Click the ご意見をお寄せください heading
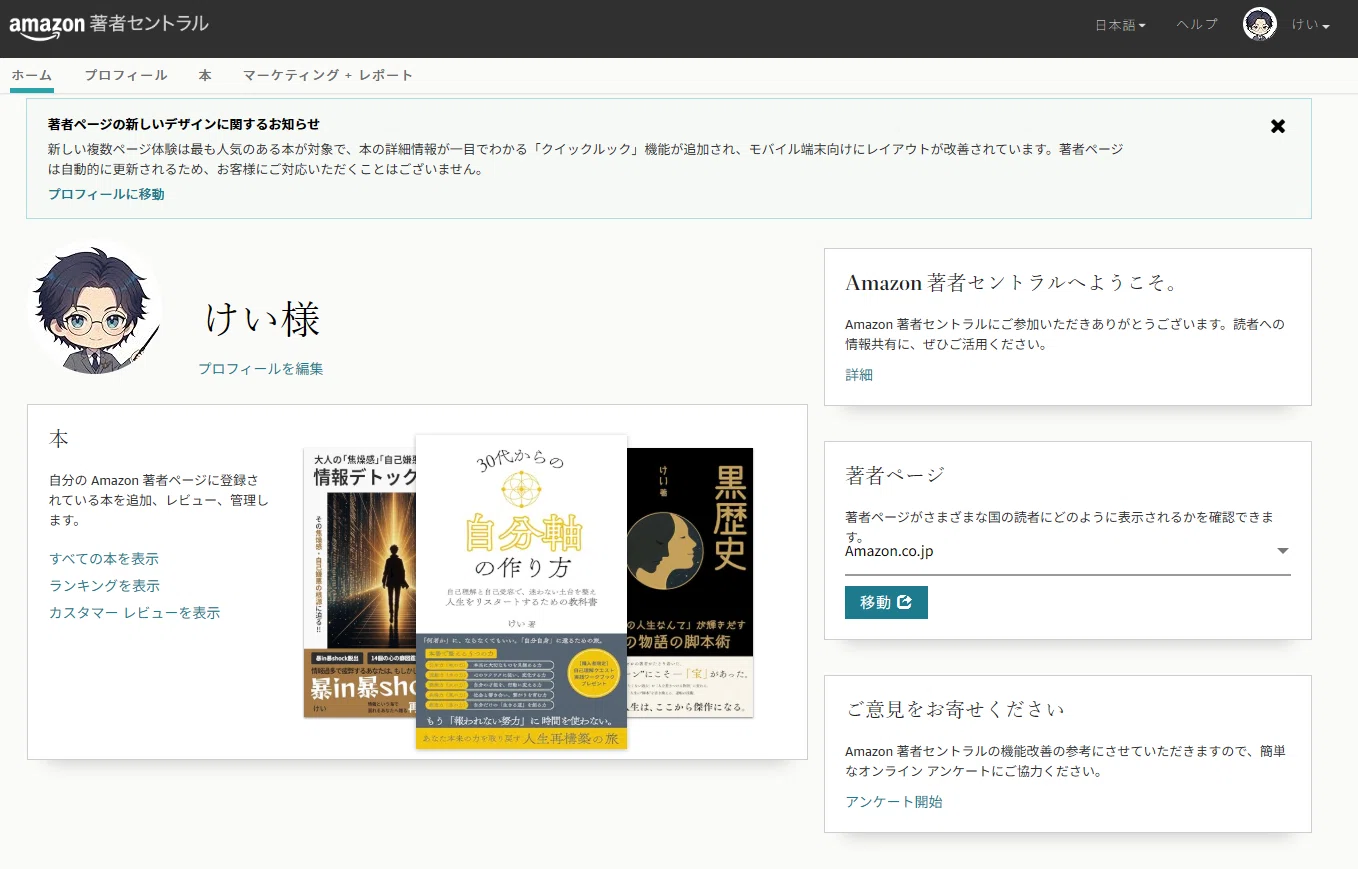This screenshot has width=1358, height=869. click(x=955, y=708)
